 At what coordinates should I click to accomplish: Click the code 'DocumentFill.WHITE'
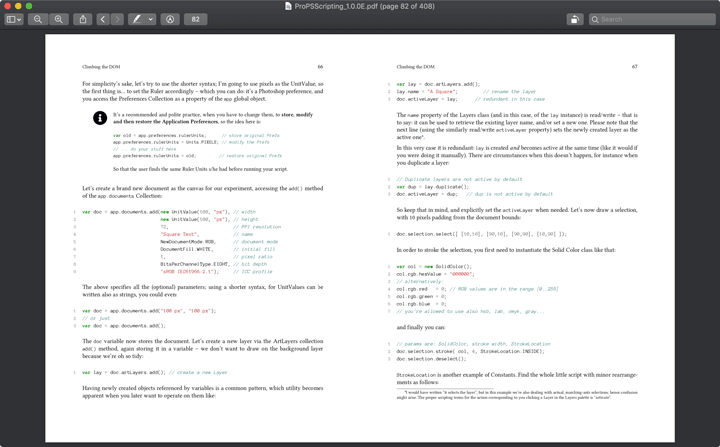[186, 249]
